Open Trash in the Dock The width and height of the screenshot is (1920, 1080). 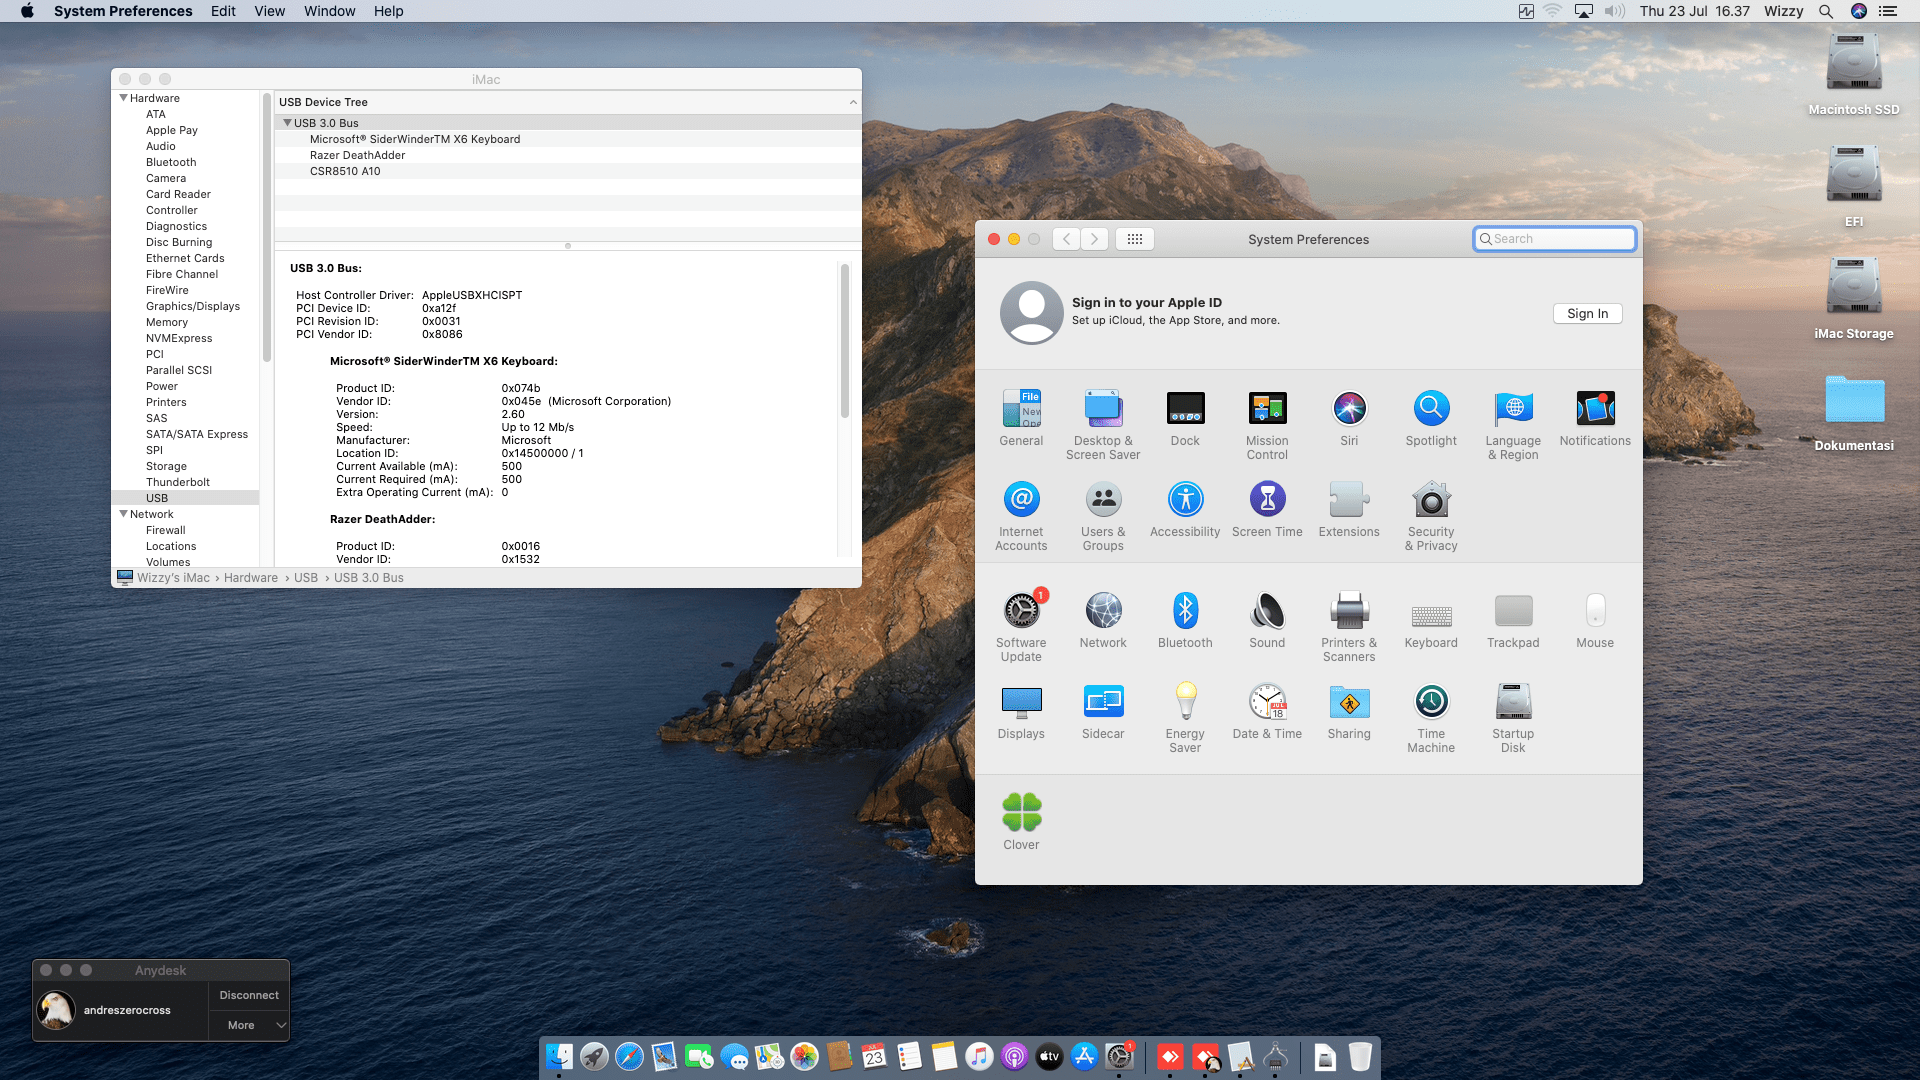[x=1360, y=1056]
